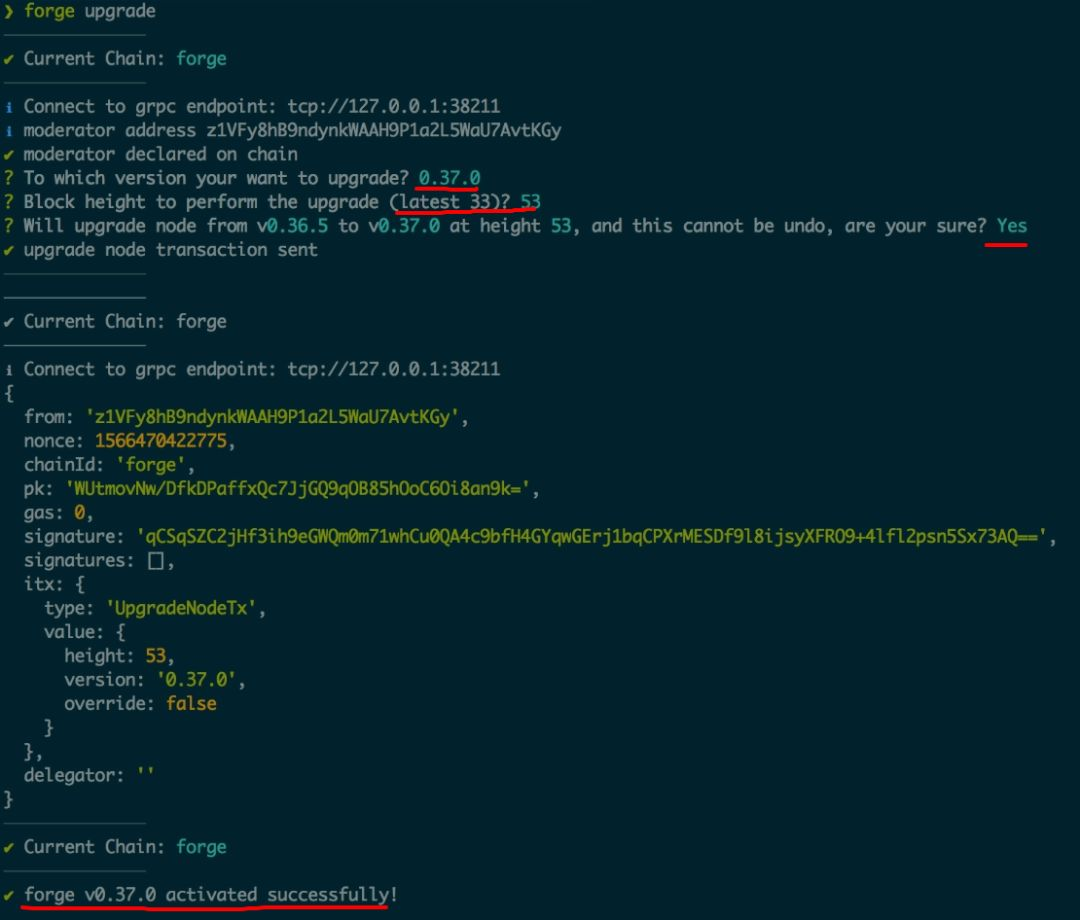Click the nonce value 1566470422775
Screen dimensions: 1080x920
point(160,441)
